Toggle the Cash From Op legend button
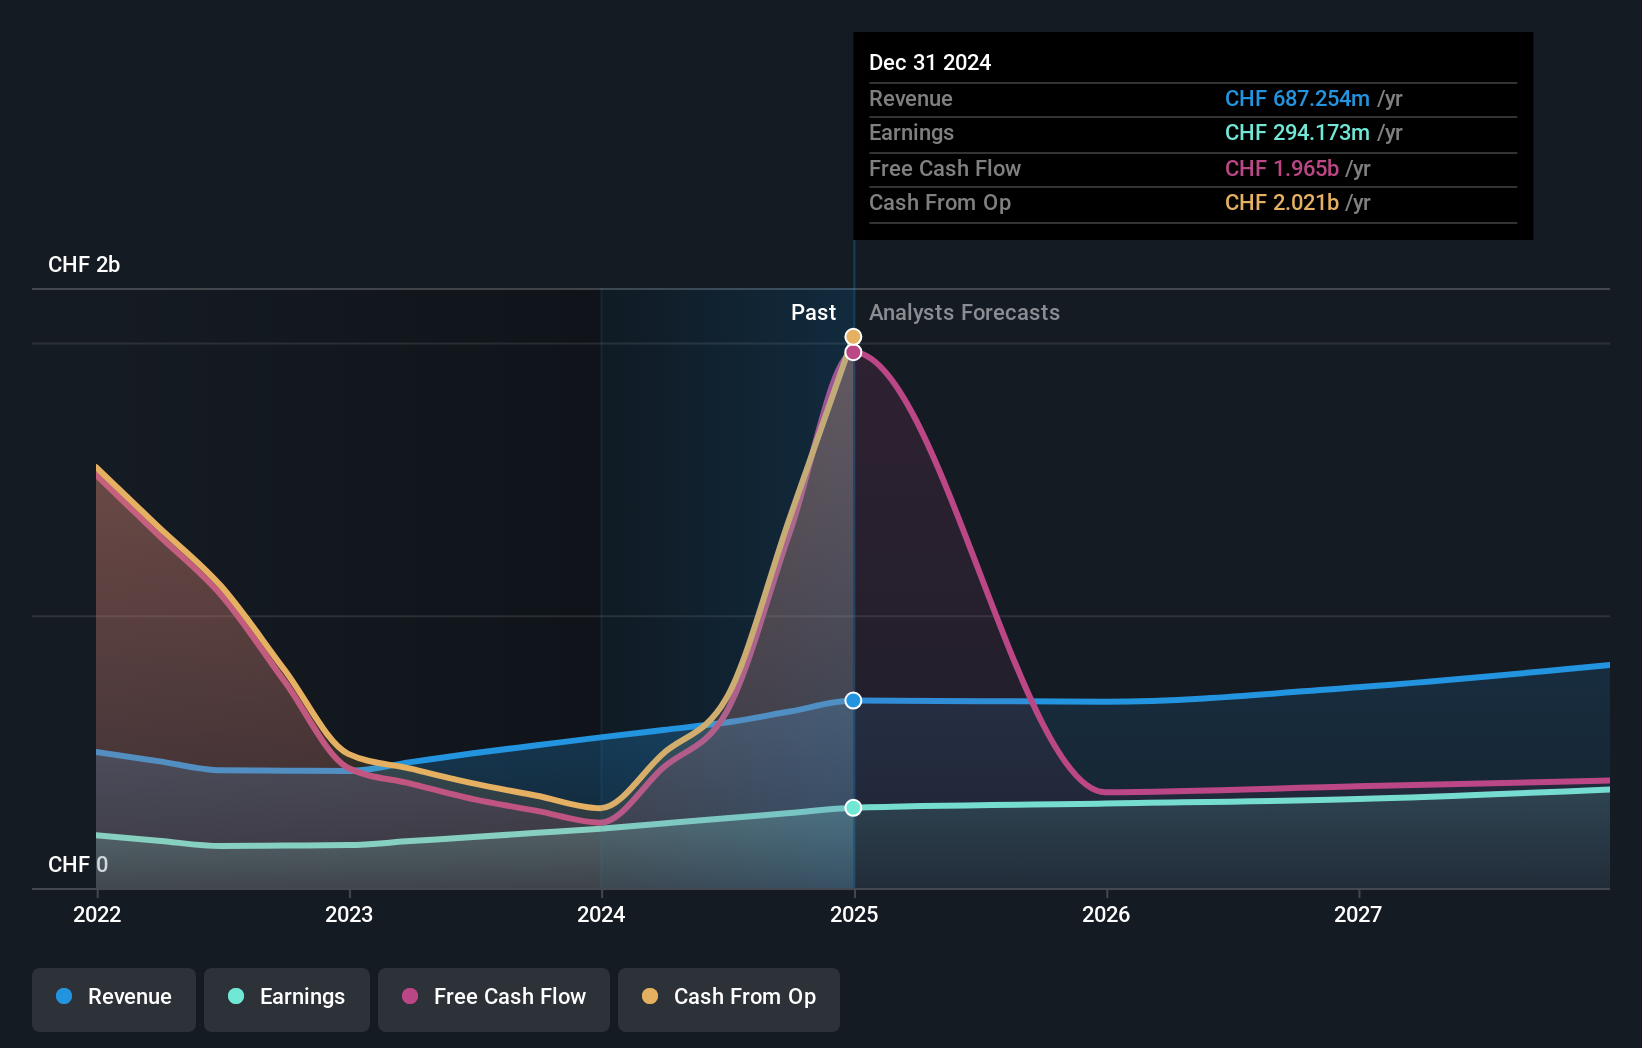 point(729,999)
